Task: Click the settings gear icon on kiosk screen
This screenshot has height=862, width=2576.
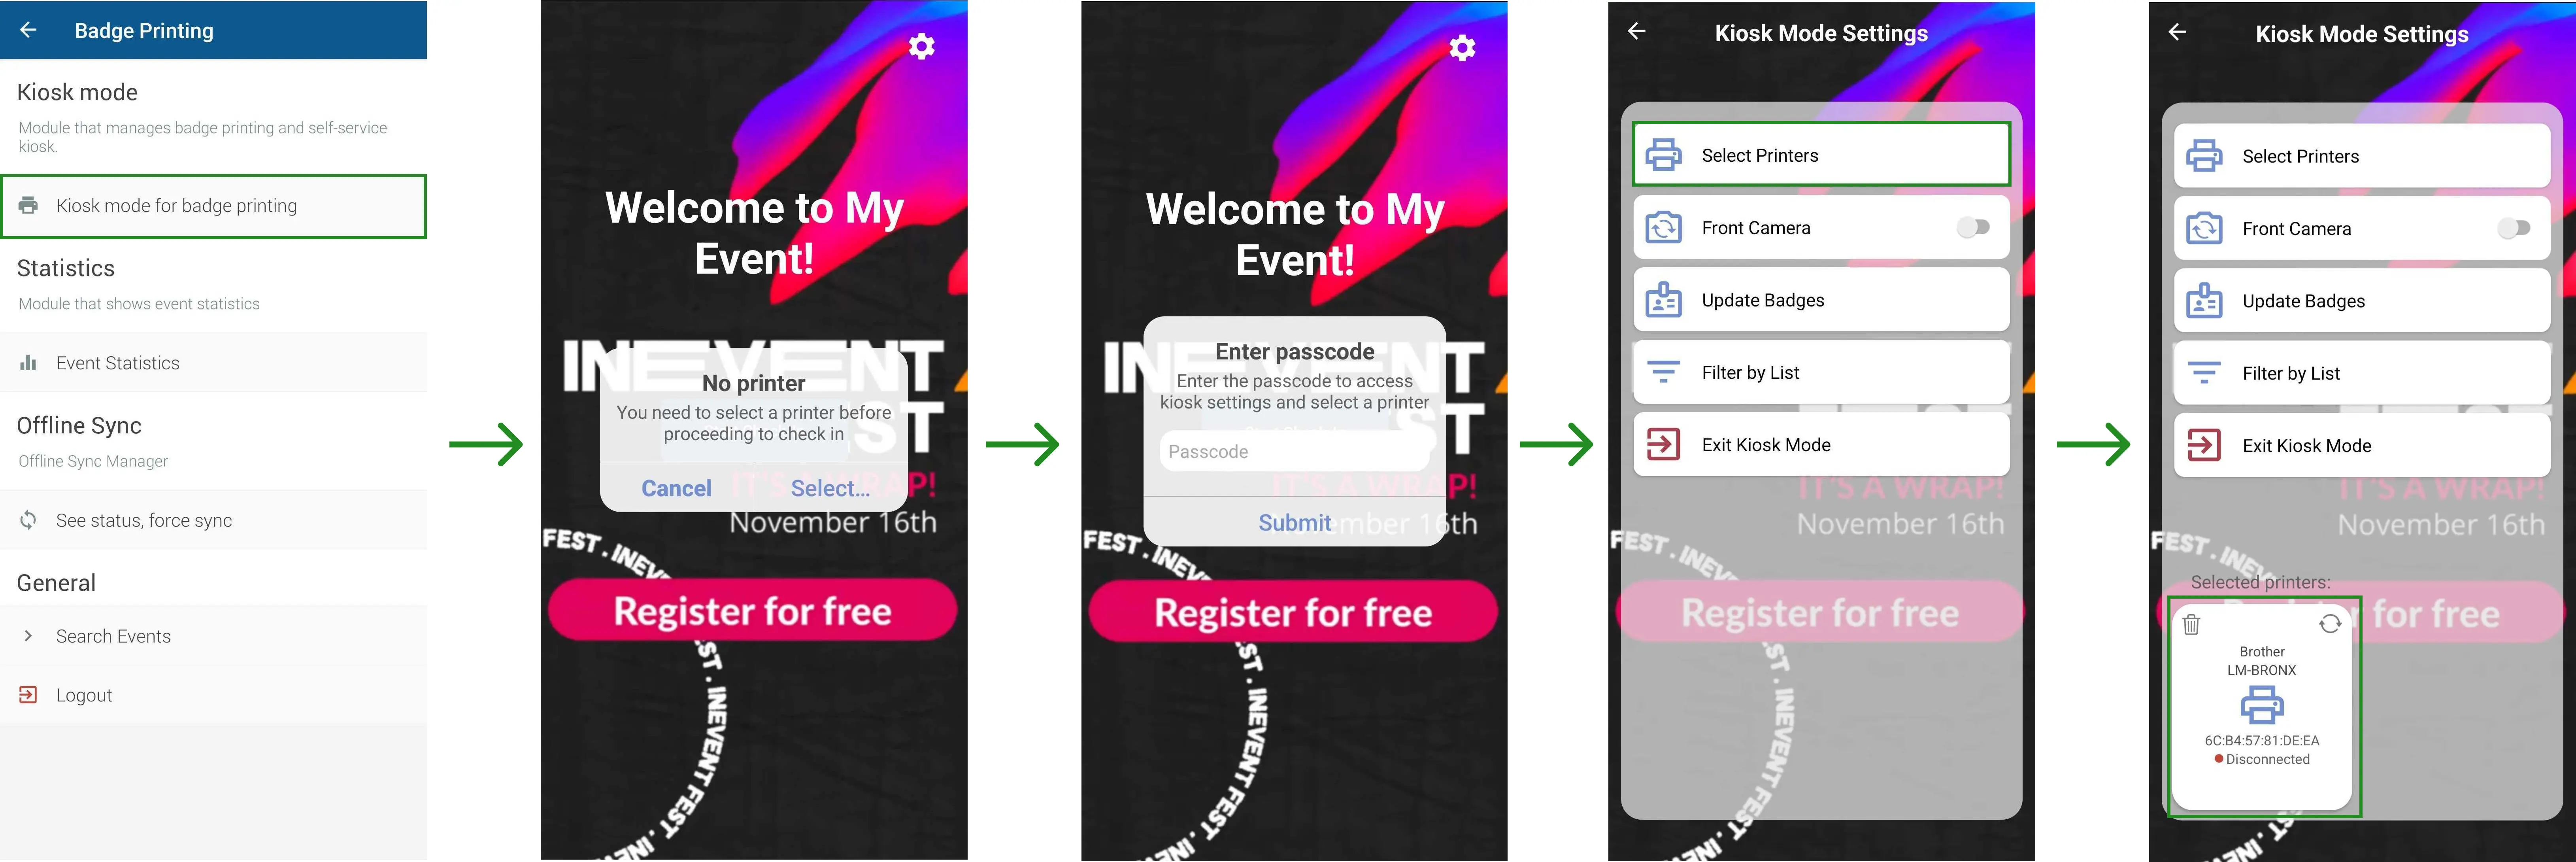Action: 920,49
